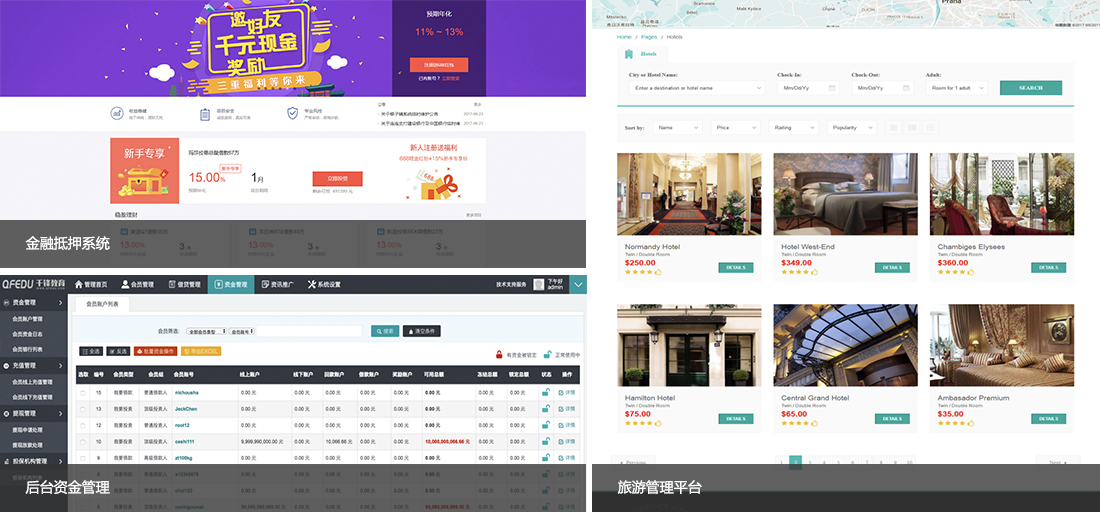Image resolution: width=1100 pixels, height=512 pixels.
Task: Tick the checkbox for JeckChen row
Action: [83, 409]
